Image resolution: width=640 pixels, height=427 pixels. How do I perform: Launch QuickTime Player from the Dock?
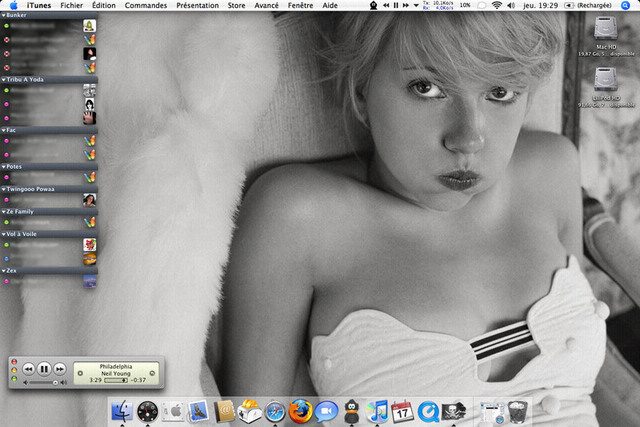pyautogui.click(x=428, y=411)
